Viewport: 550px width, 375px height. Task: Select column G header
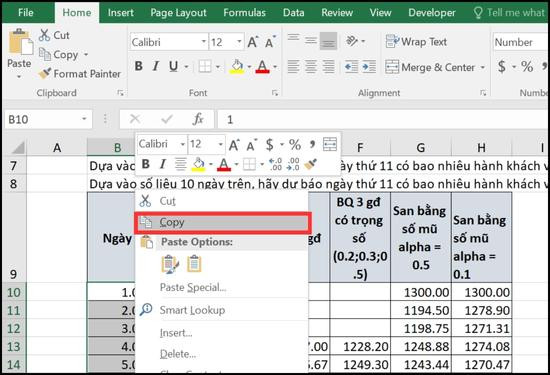pos(421,148)
